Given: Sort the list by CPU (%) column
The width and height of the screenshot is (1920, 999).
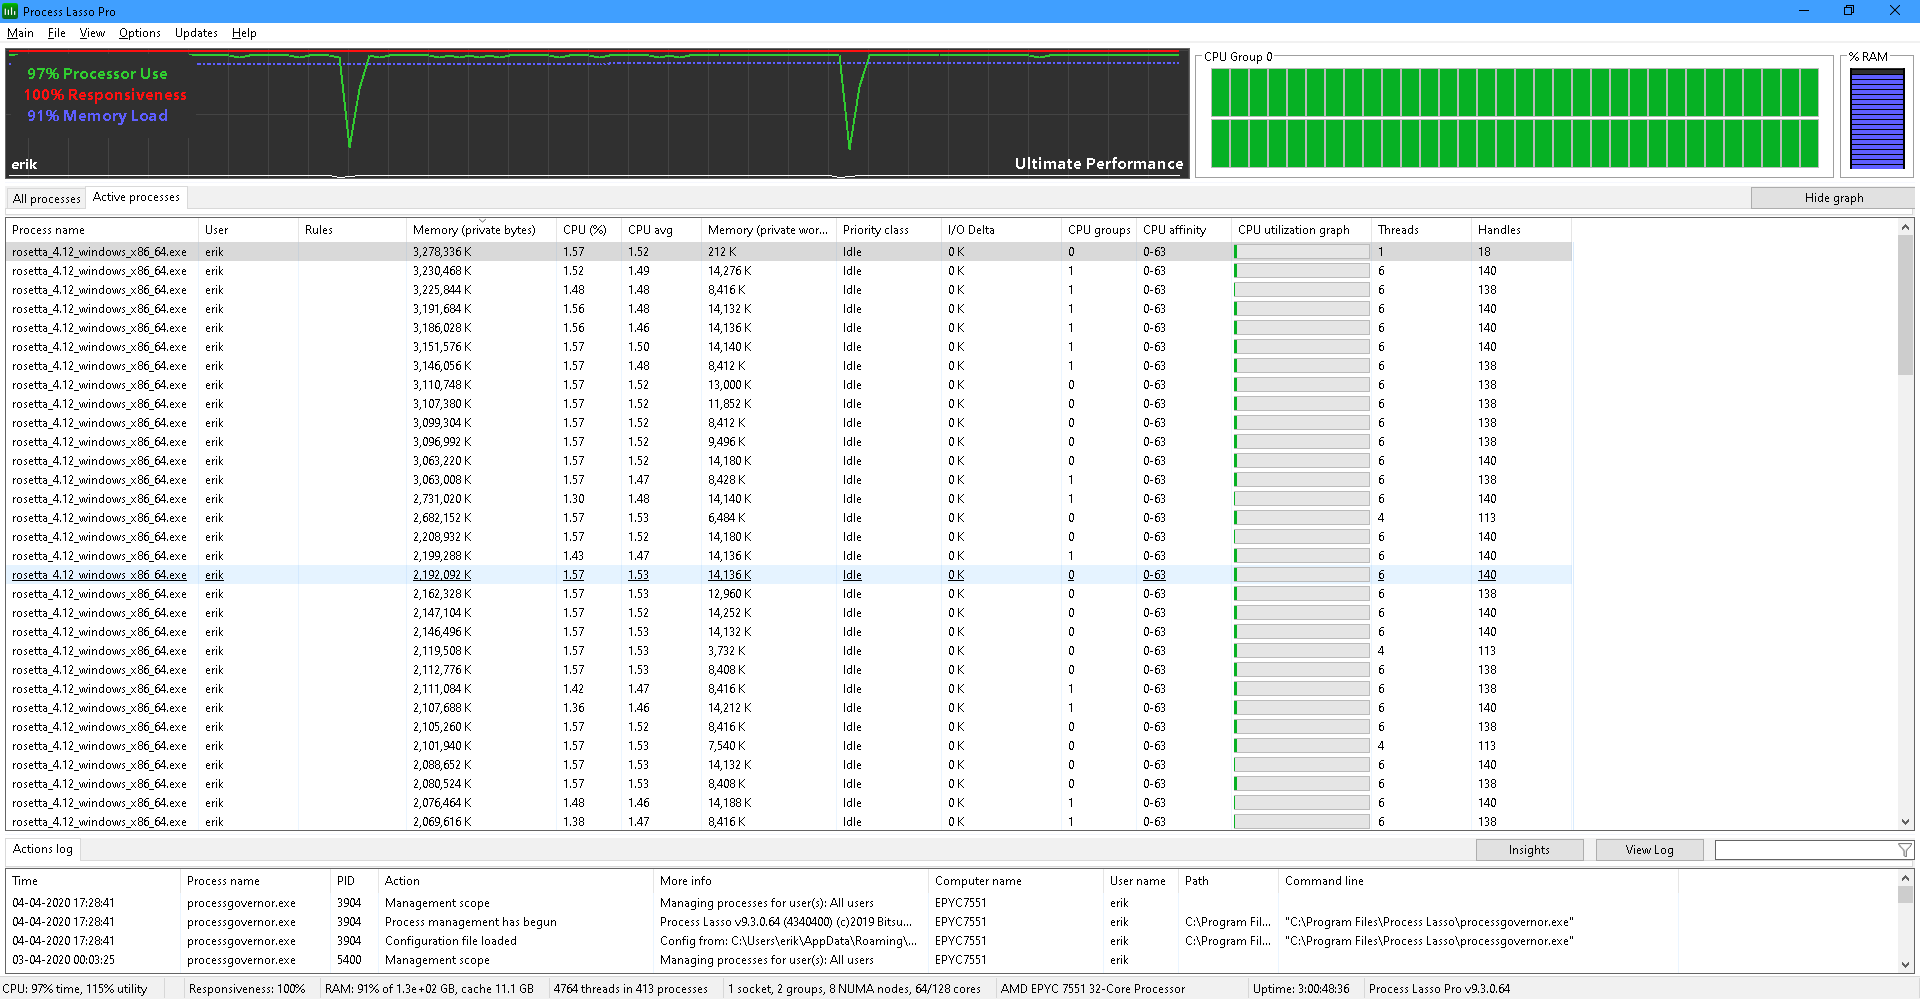Looking at the screenshot, I should click(x=585, y=230).
